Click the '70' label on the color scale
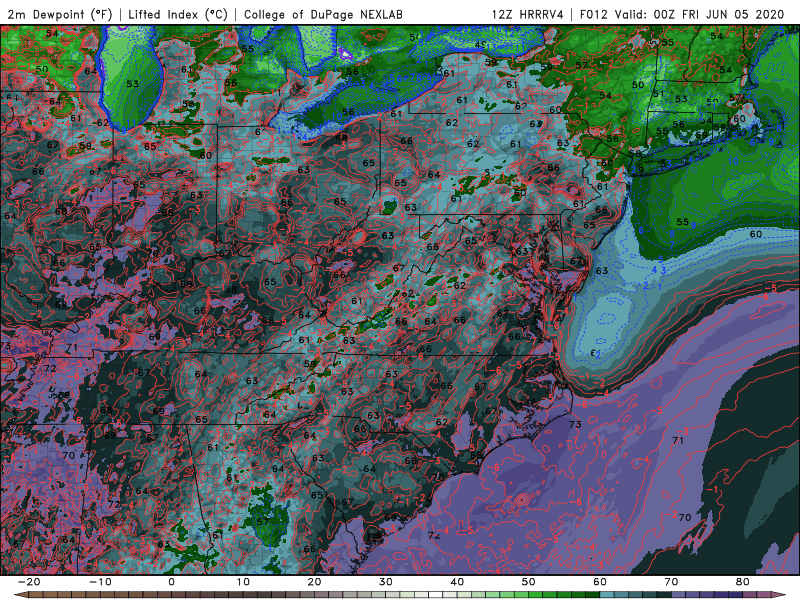Screen dimensions: 800x600 (671, 582)
